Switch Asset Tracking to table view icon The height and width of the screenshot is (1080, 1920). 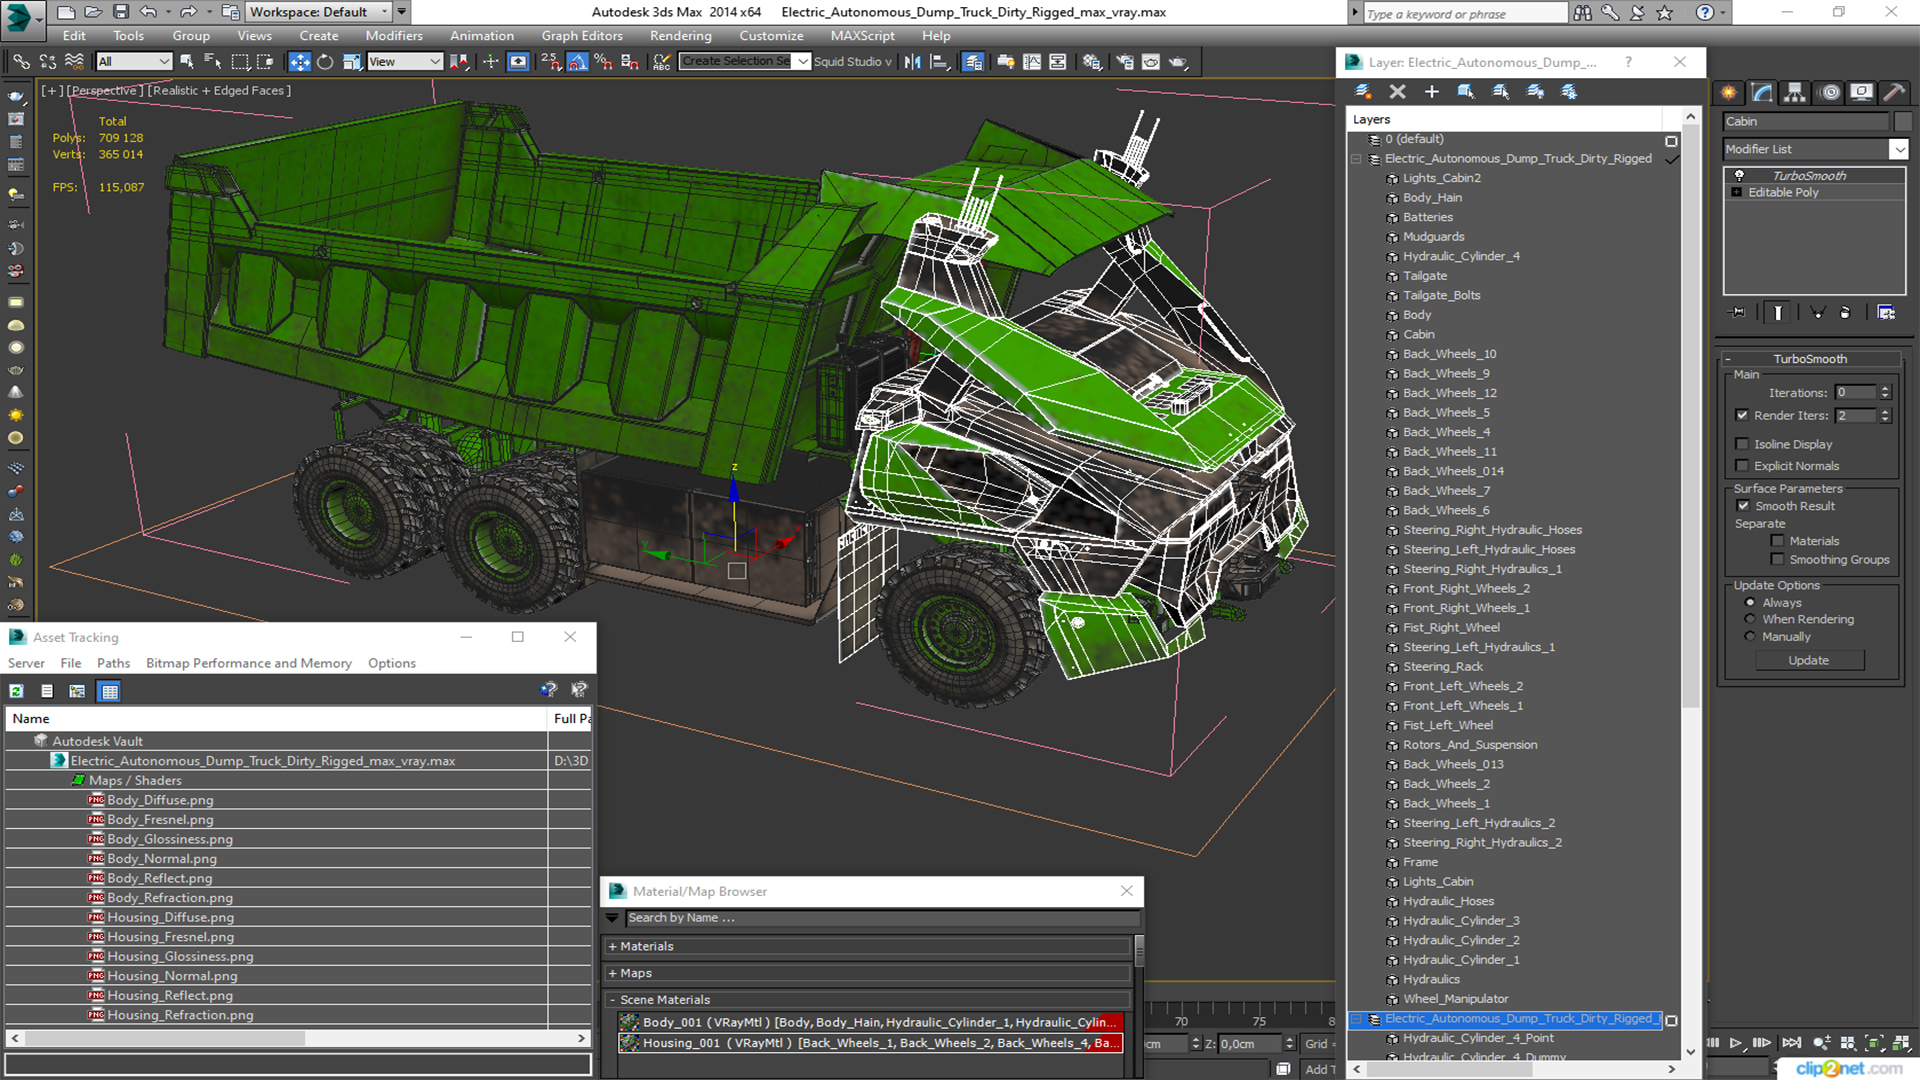[109, 691]
